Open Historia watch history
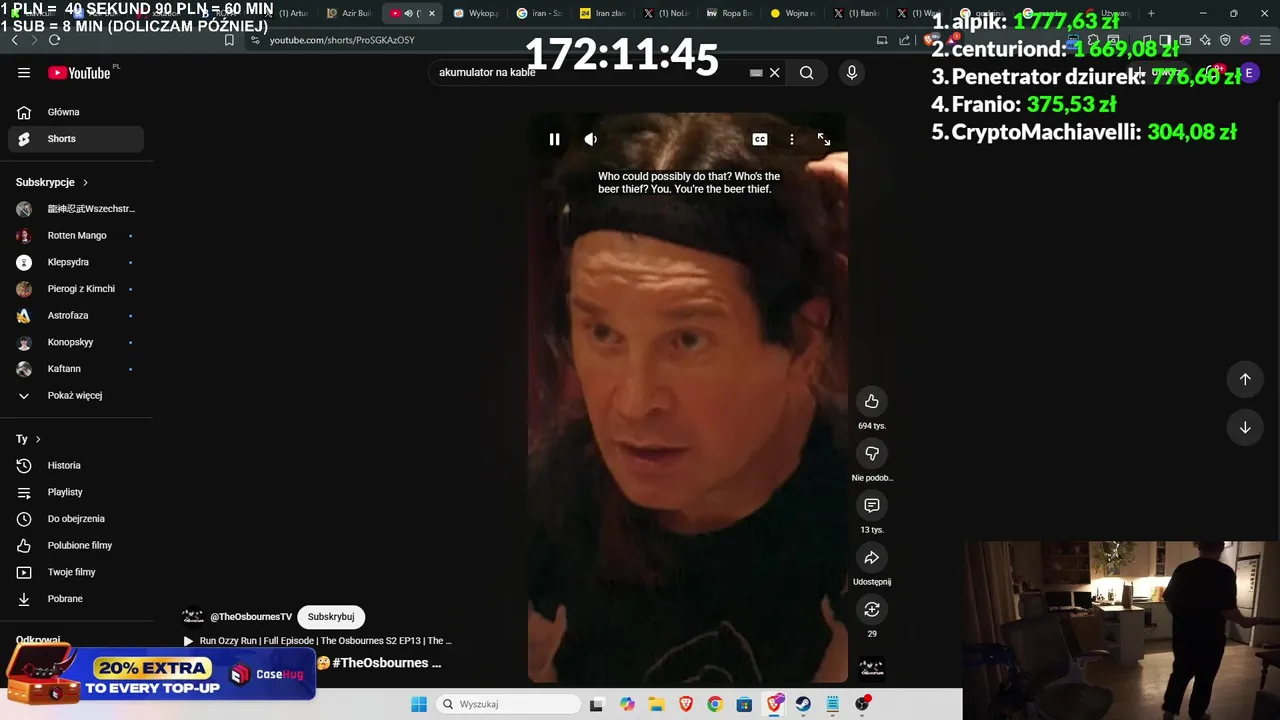 tap(76, 465)
